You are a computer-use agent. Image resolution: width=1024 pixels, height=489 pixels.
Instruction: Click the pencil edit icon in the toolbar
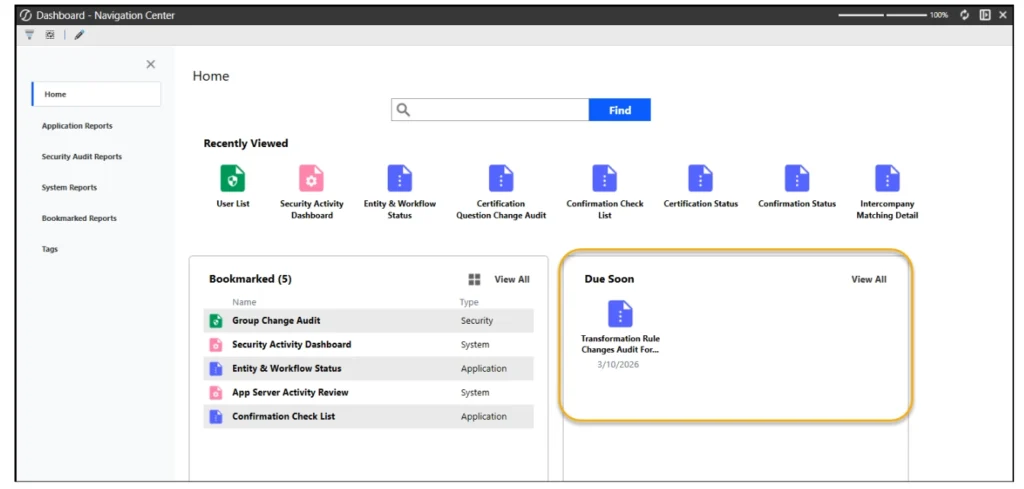click(x=79, y=34)
